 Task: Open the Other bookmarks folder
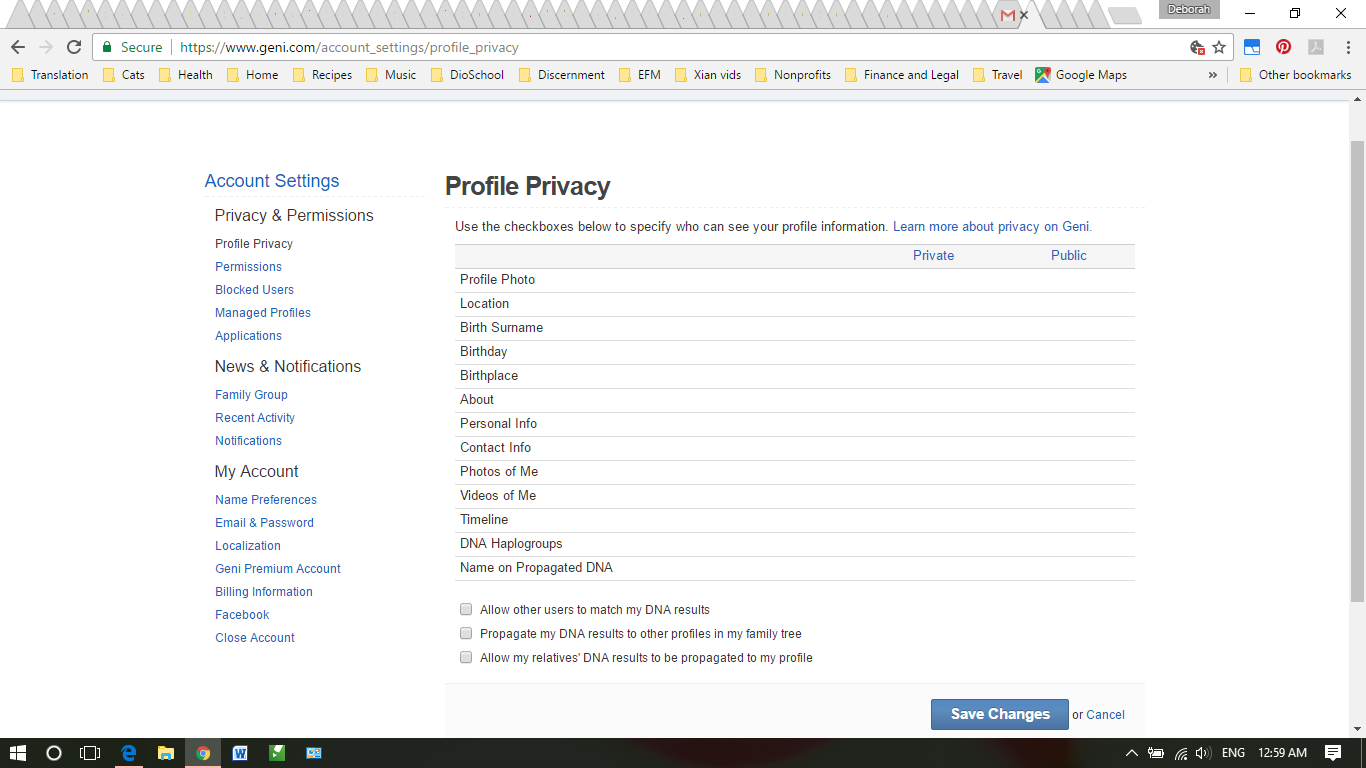coord(1295,75)
